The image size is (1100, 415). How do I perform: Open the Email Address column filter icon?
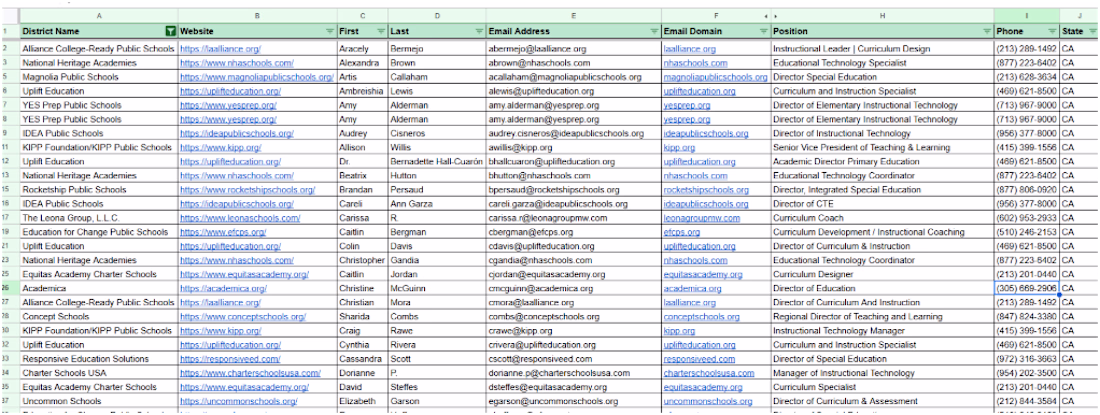[x=654, y=32]
